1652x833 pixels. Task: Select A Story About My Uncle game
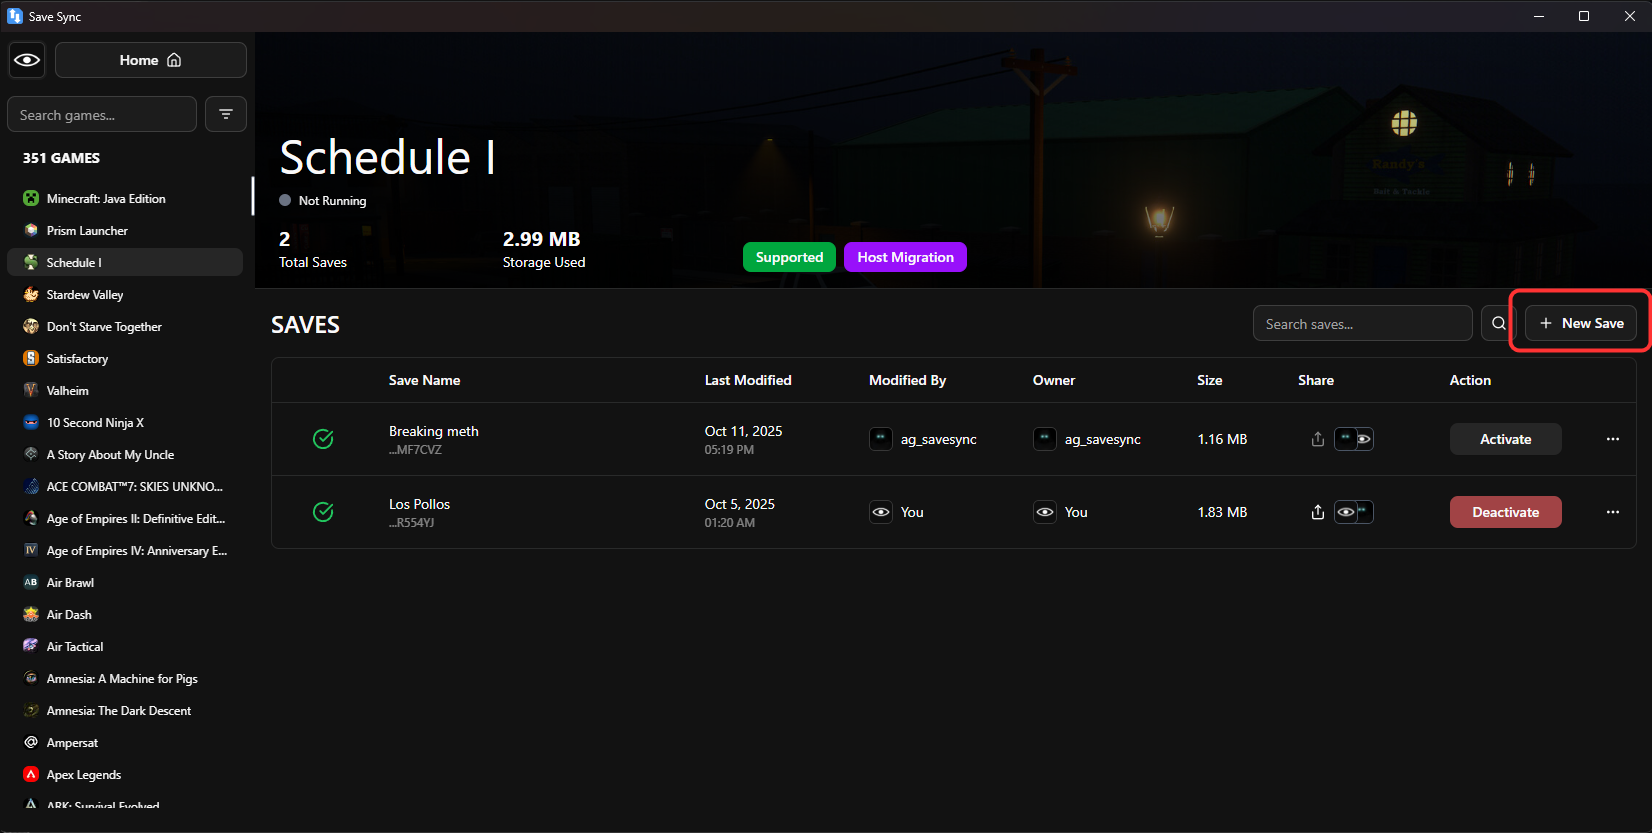click(125, 454)
